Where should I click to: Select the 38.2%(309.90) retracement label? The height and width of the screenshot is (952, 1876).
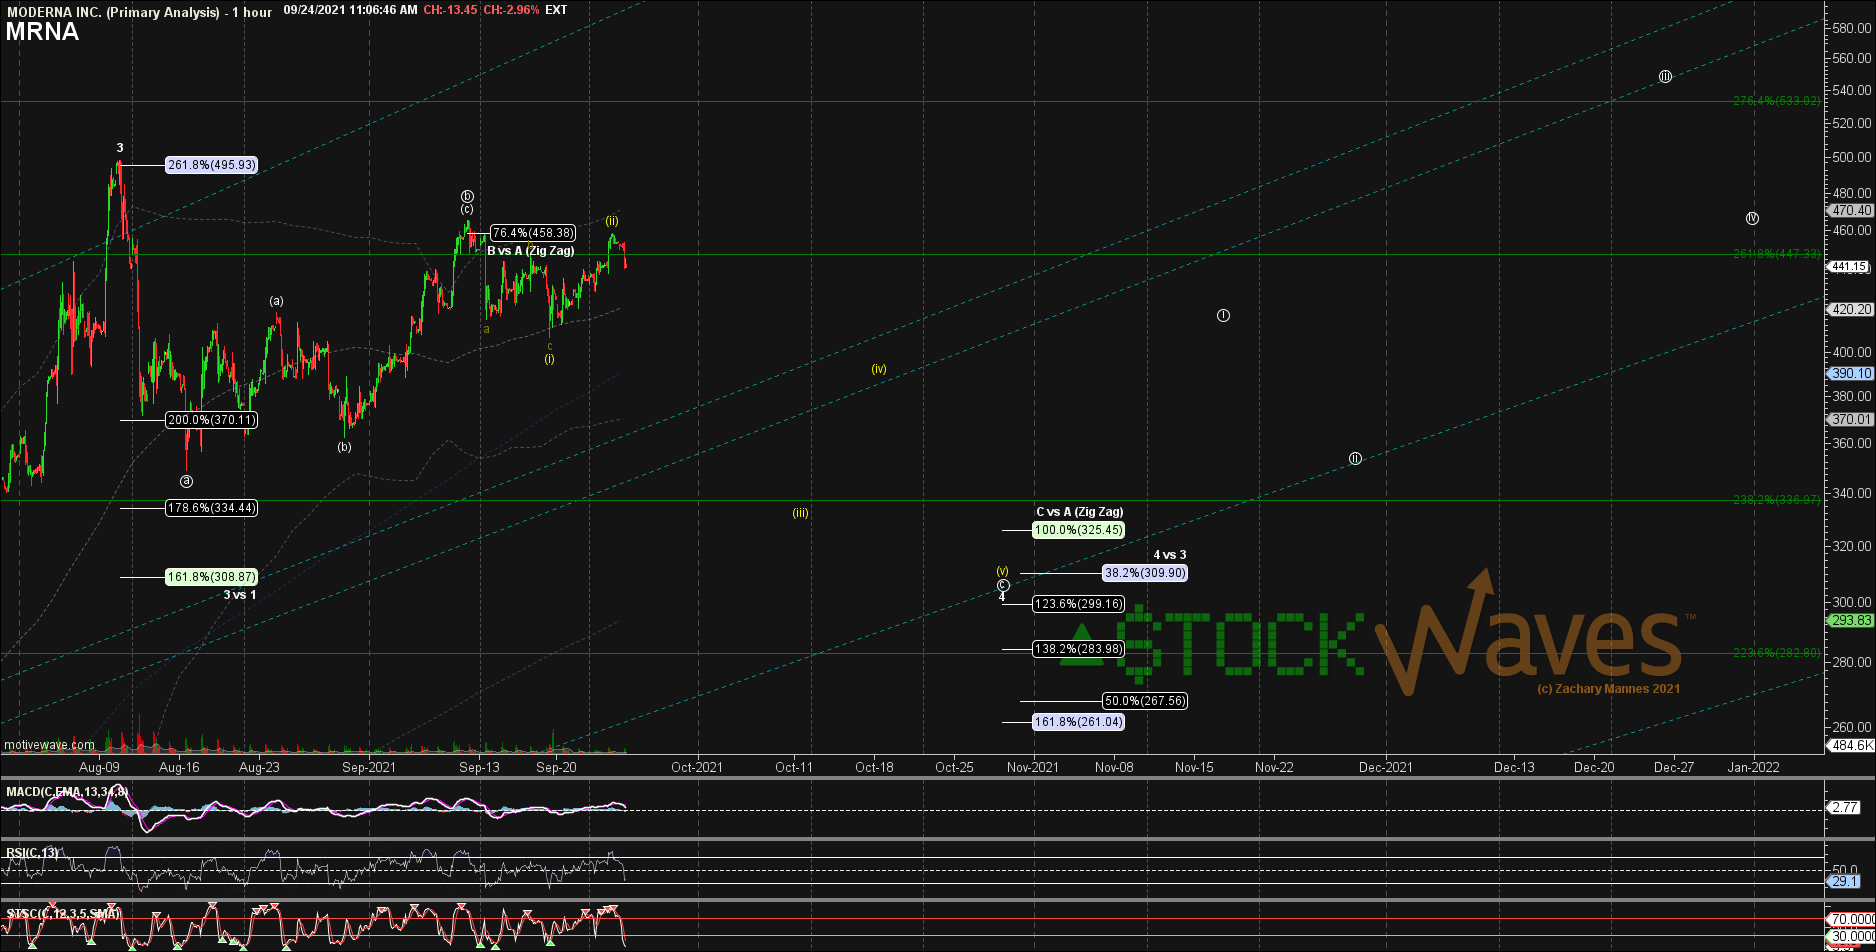[1145, 574]
